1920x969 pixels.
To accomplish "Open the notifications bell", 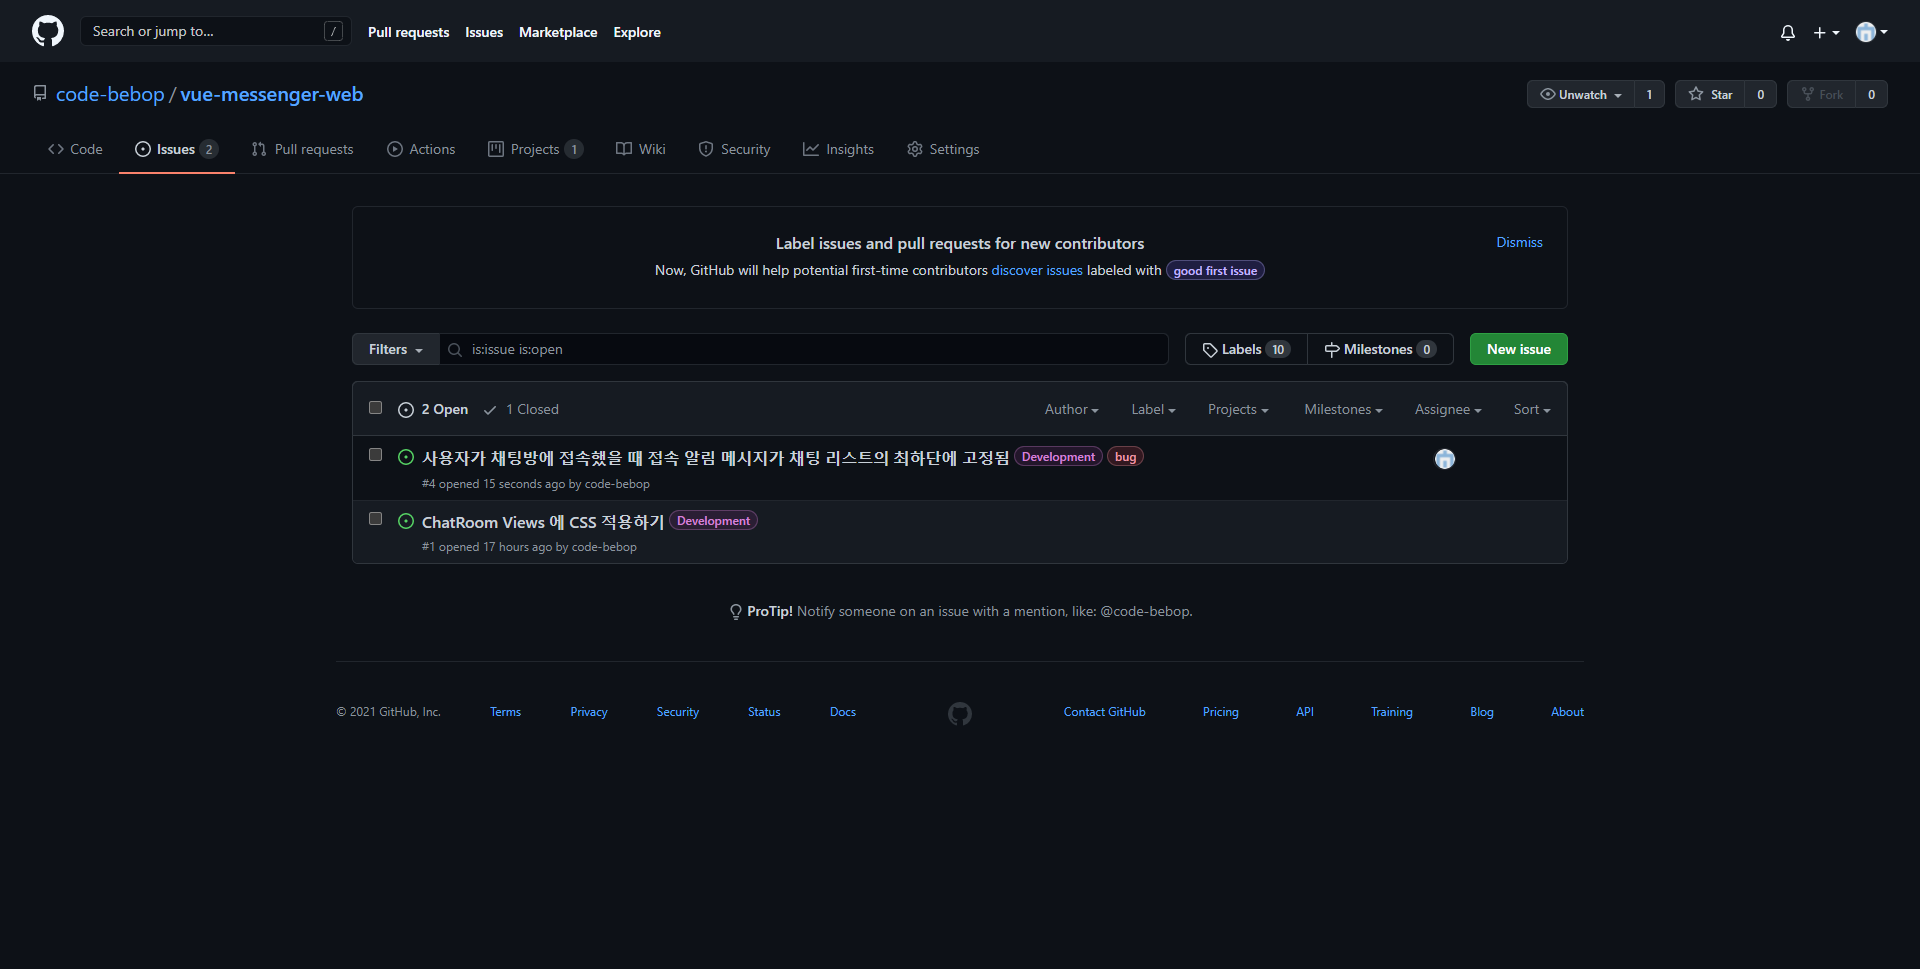I will click(x=1788, y=32).
